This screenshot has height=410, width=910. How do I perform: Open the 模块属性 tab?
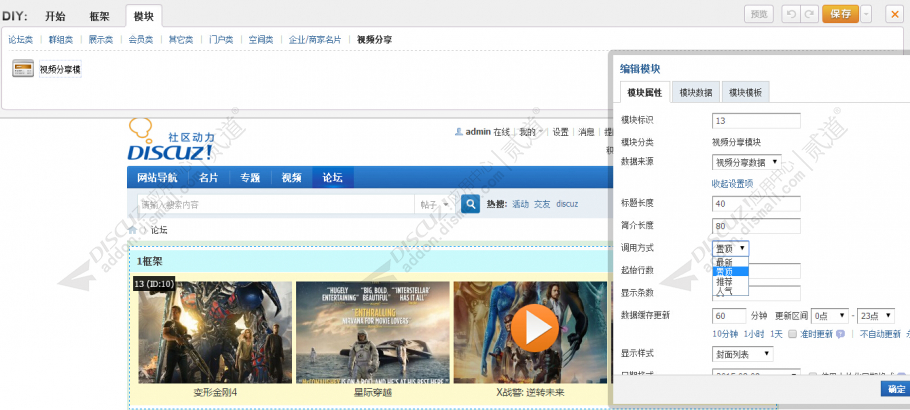[645, 92]
